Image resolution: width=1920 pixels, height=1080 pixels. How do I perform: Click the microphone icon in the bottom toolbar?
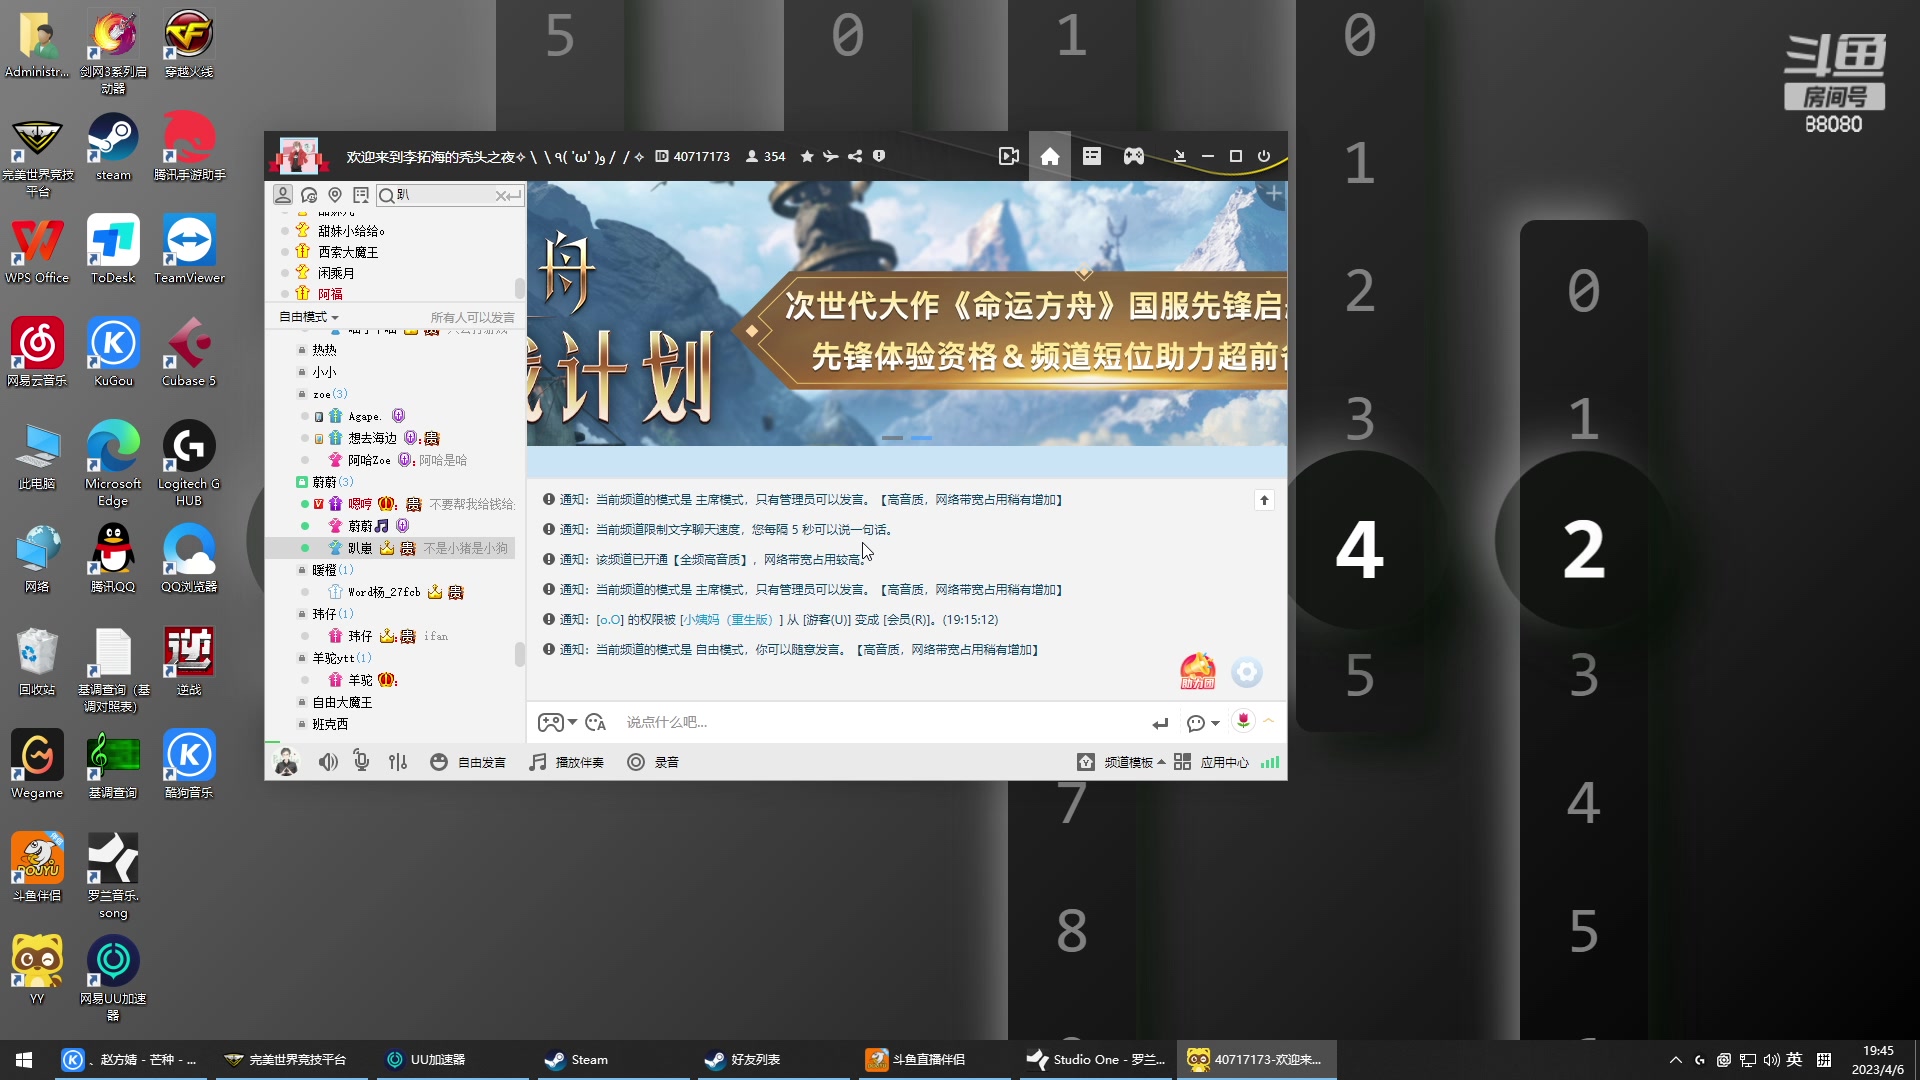pyautogui.click(x=362, y=761)
